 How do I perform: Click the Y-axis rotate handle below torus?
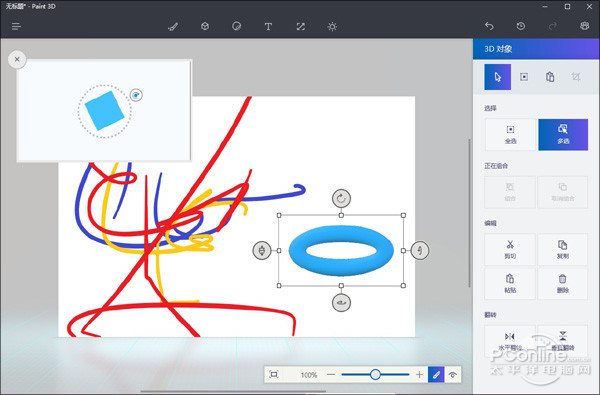pos(341,303)
